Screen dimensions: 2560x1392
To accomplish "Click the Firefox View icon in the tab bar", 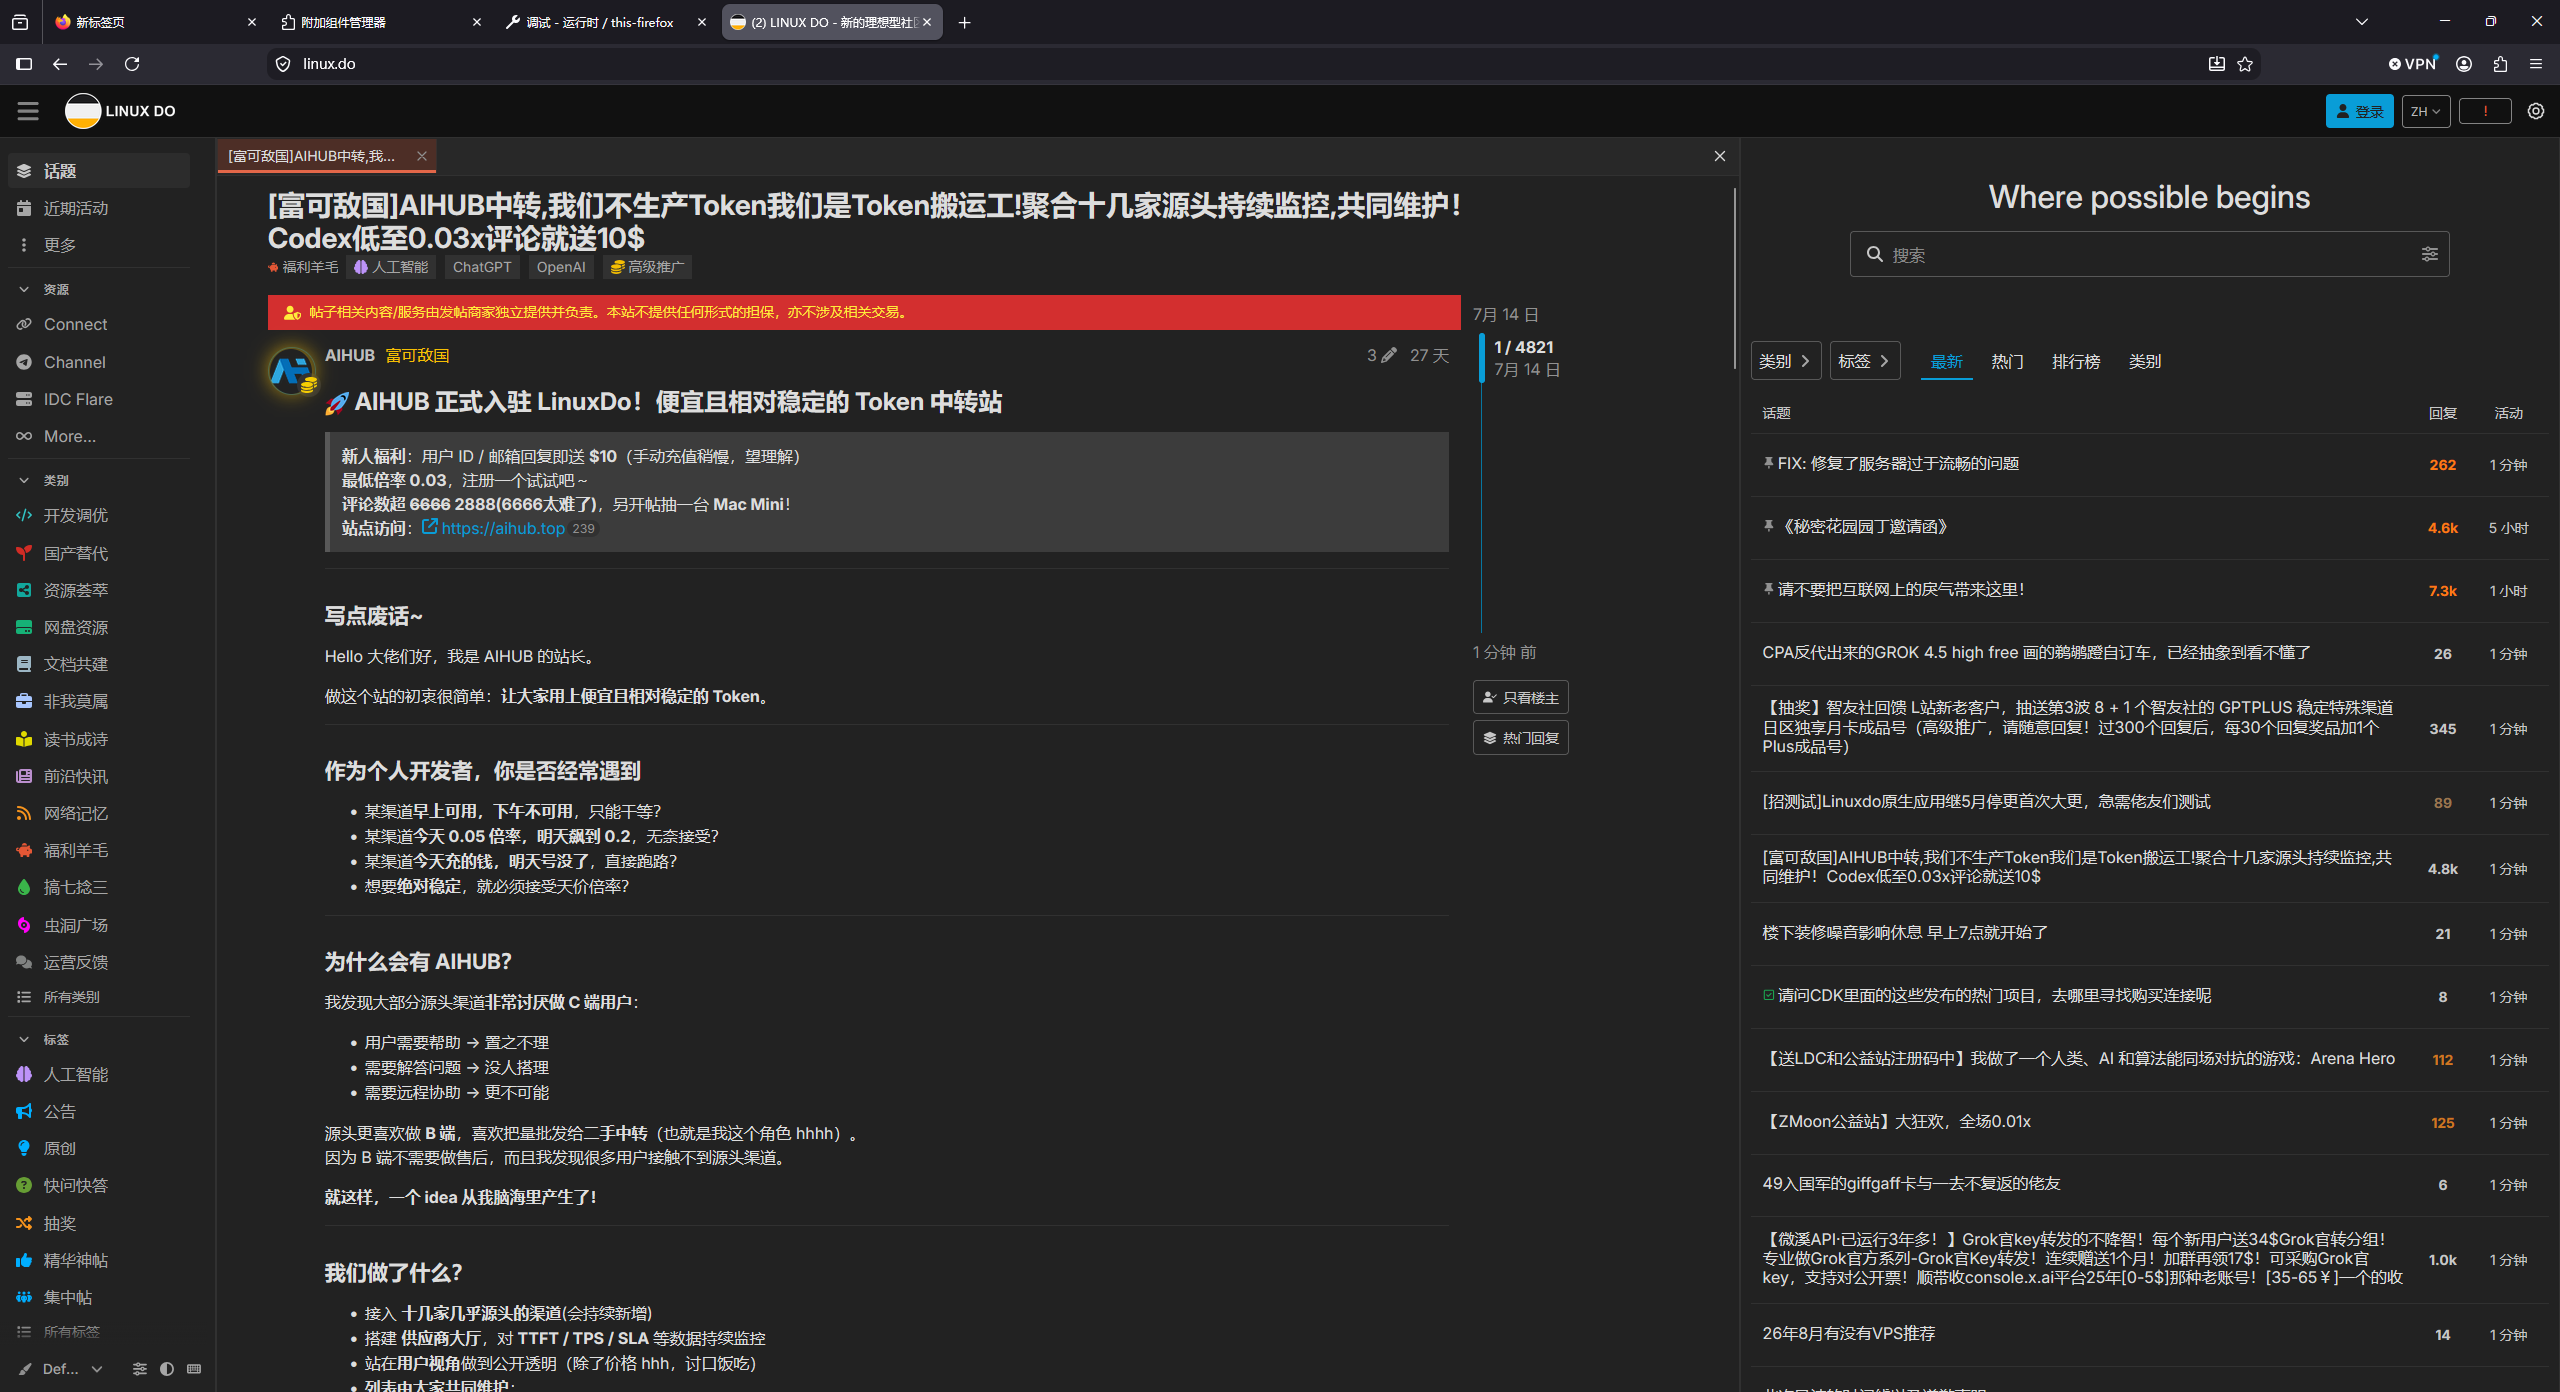I will coord(19,22).
